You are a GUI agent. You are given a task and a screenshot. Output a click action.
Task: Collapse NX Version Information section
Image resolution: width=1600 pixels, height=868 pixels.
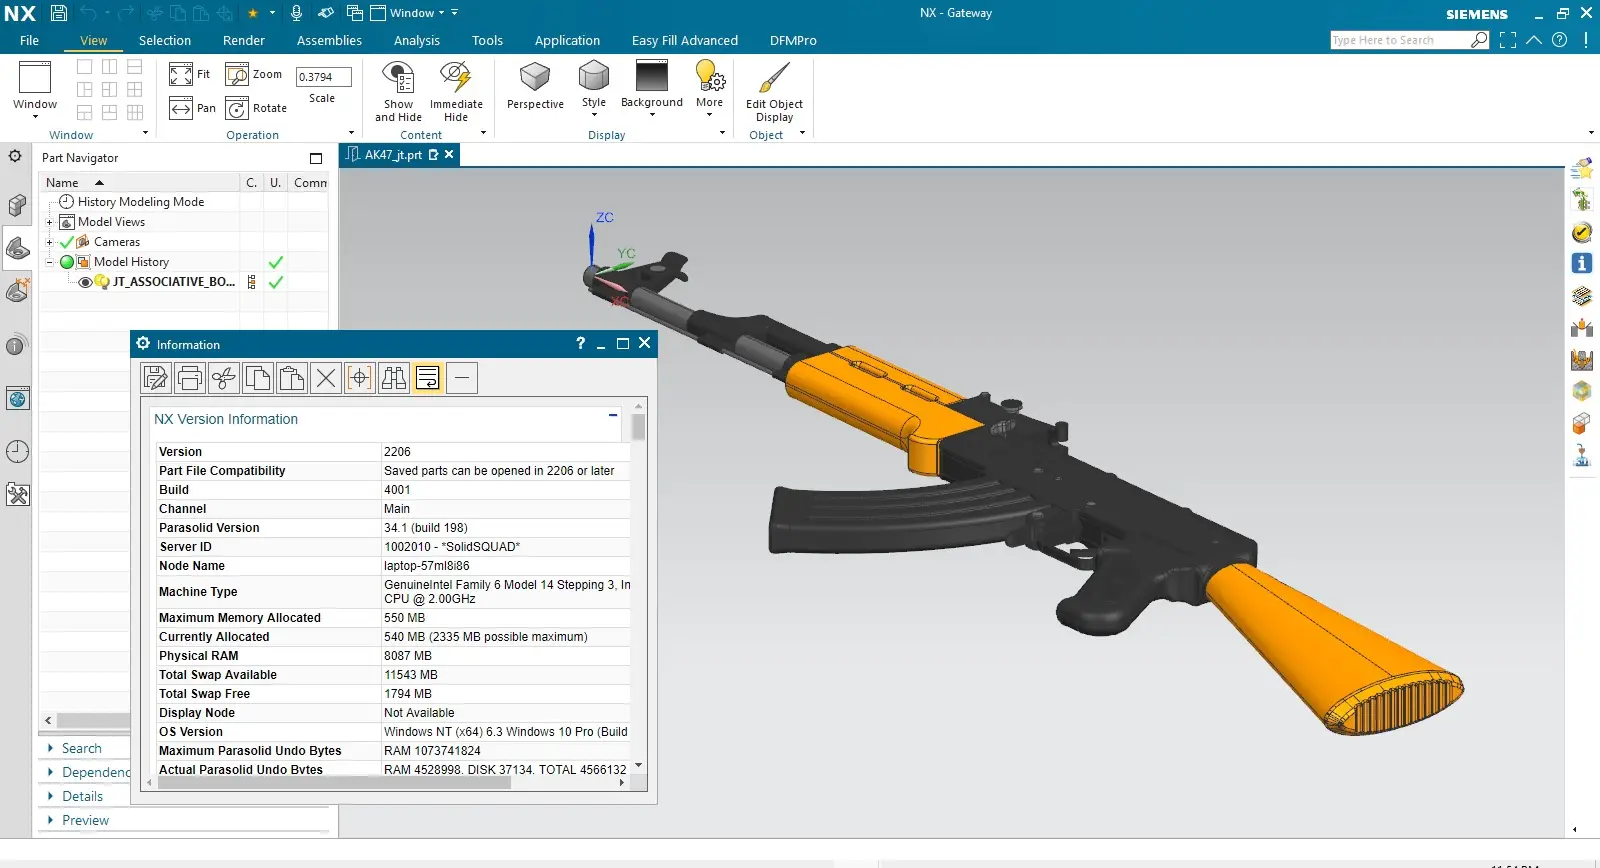(x=613, y=415)
